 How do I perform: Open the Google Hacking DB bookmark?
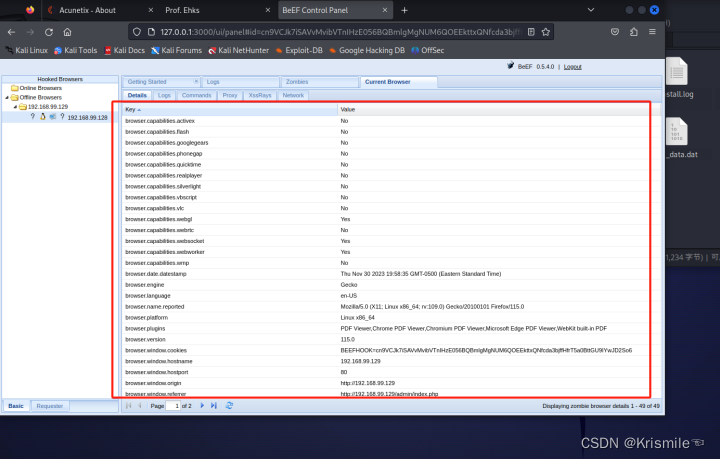(x=367, y=50)
